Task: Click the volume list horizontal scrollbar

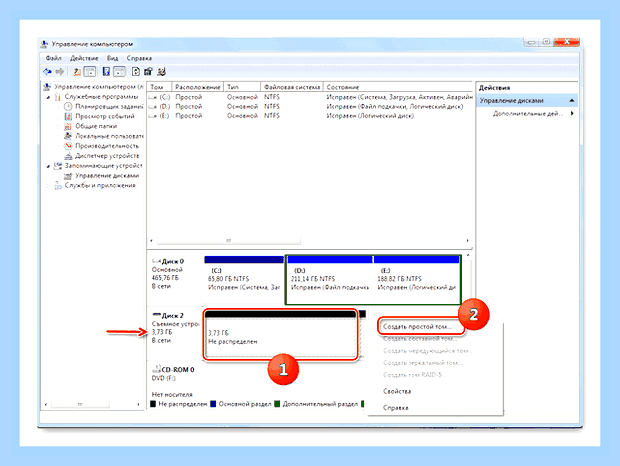Action: click(229, 240)
